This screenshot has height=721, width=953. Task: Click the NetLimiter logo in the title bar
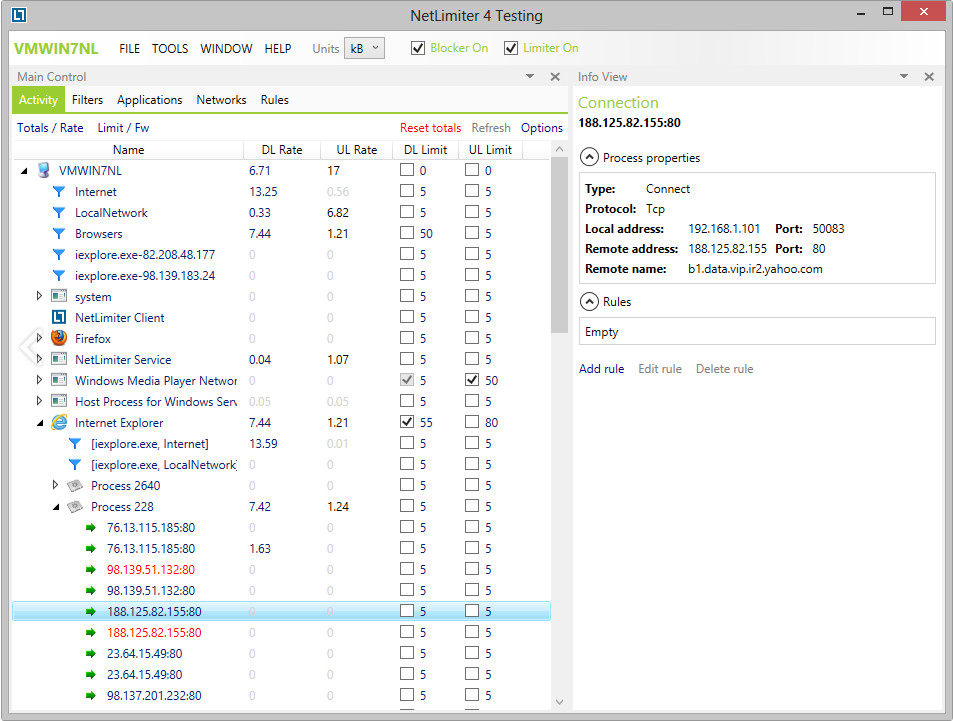[19, 15]
